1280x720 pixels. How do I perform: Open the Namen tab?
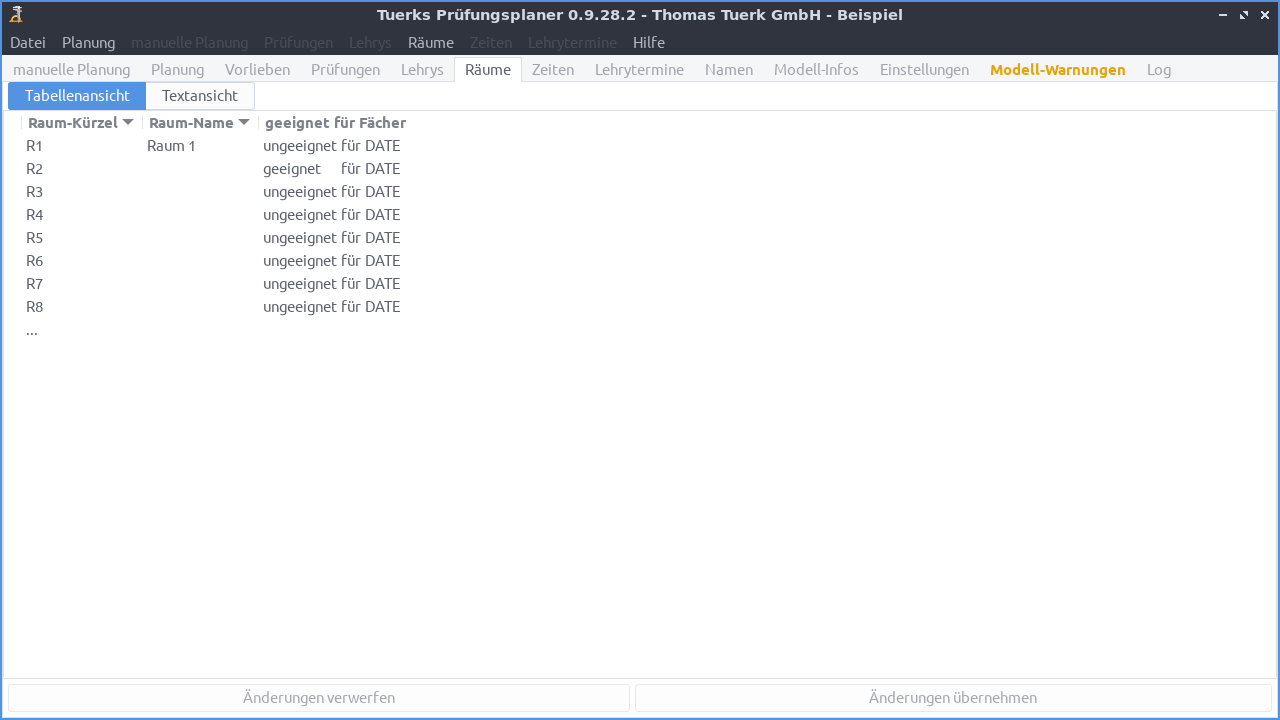point(728,69)
